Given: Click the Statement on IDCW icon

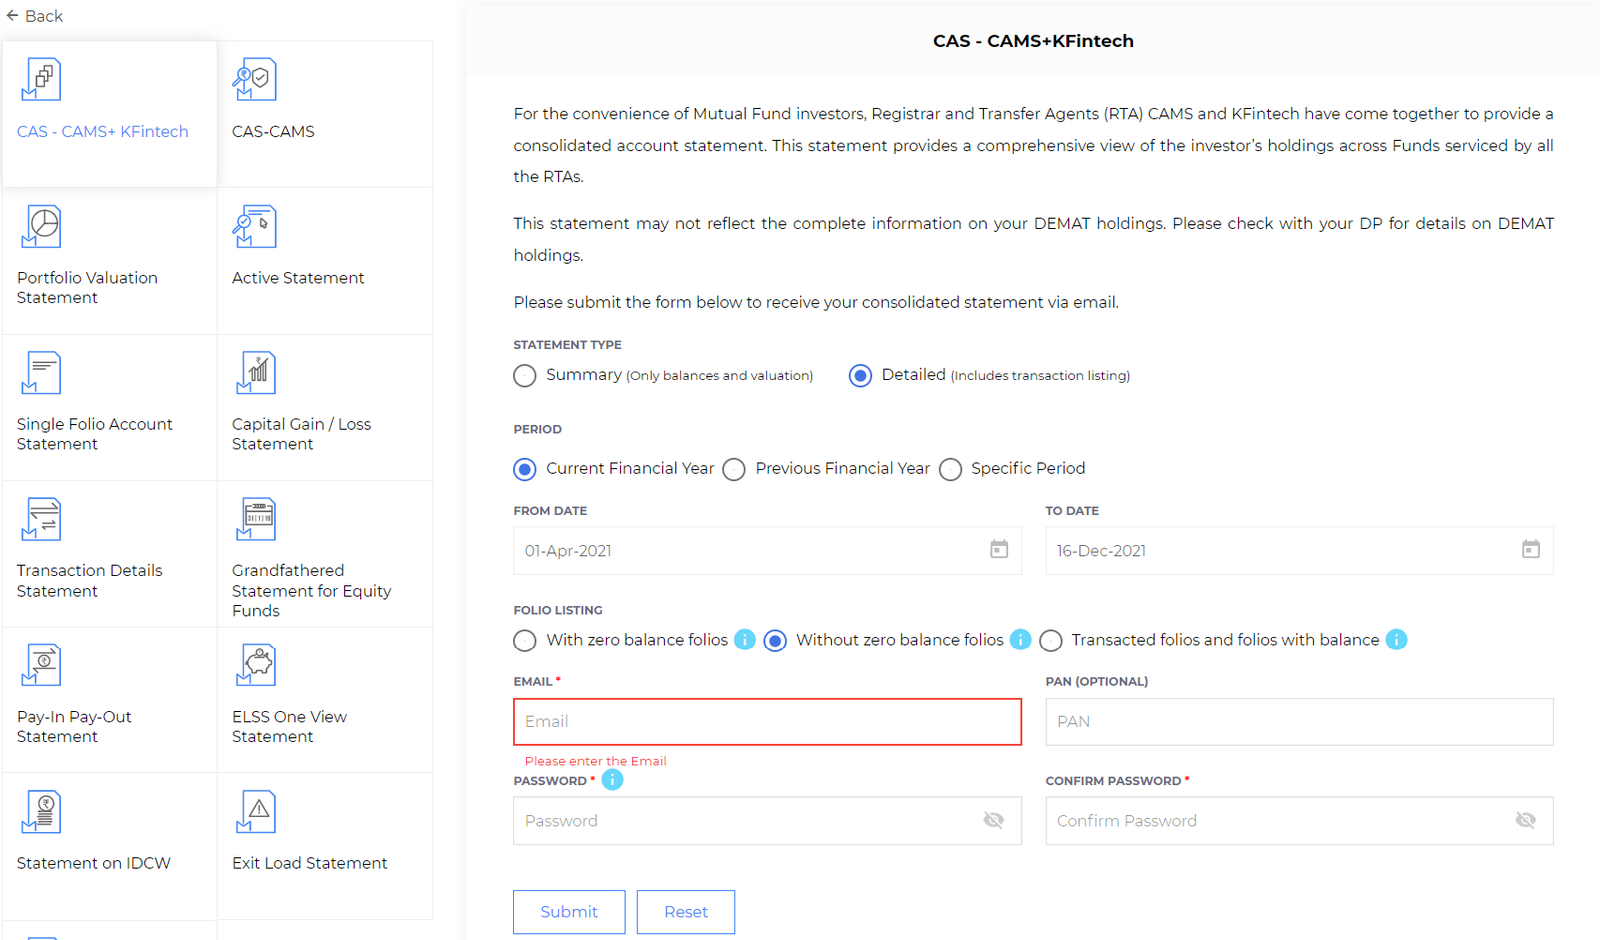Looking at the screenshot, I should (41, 811).
